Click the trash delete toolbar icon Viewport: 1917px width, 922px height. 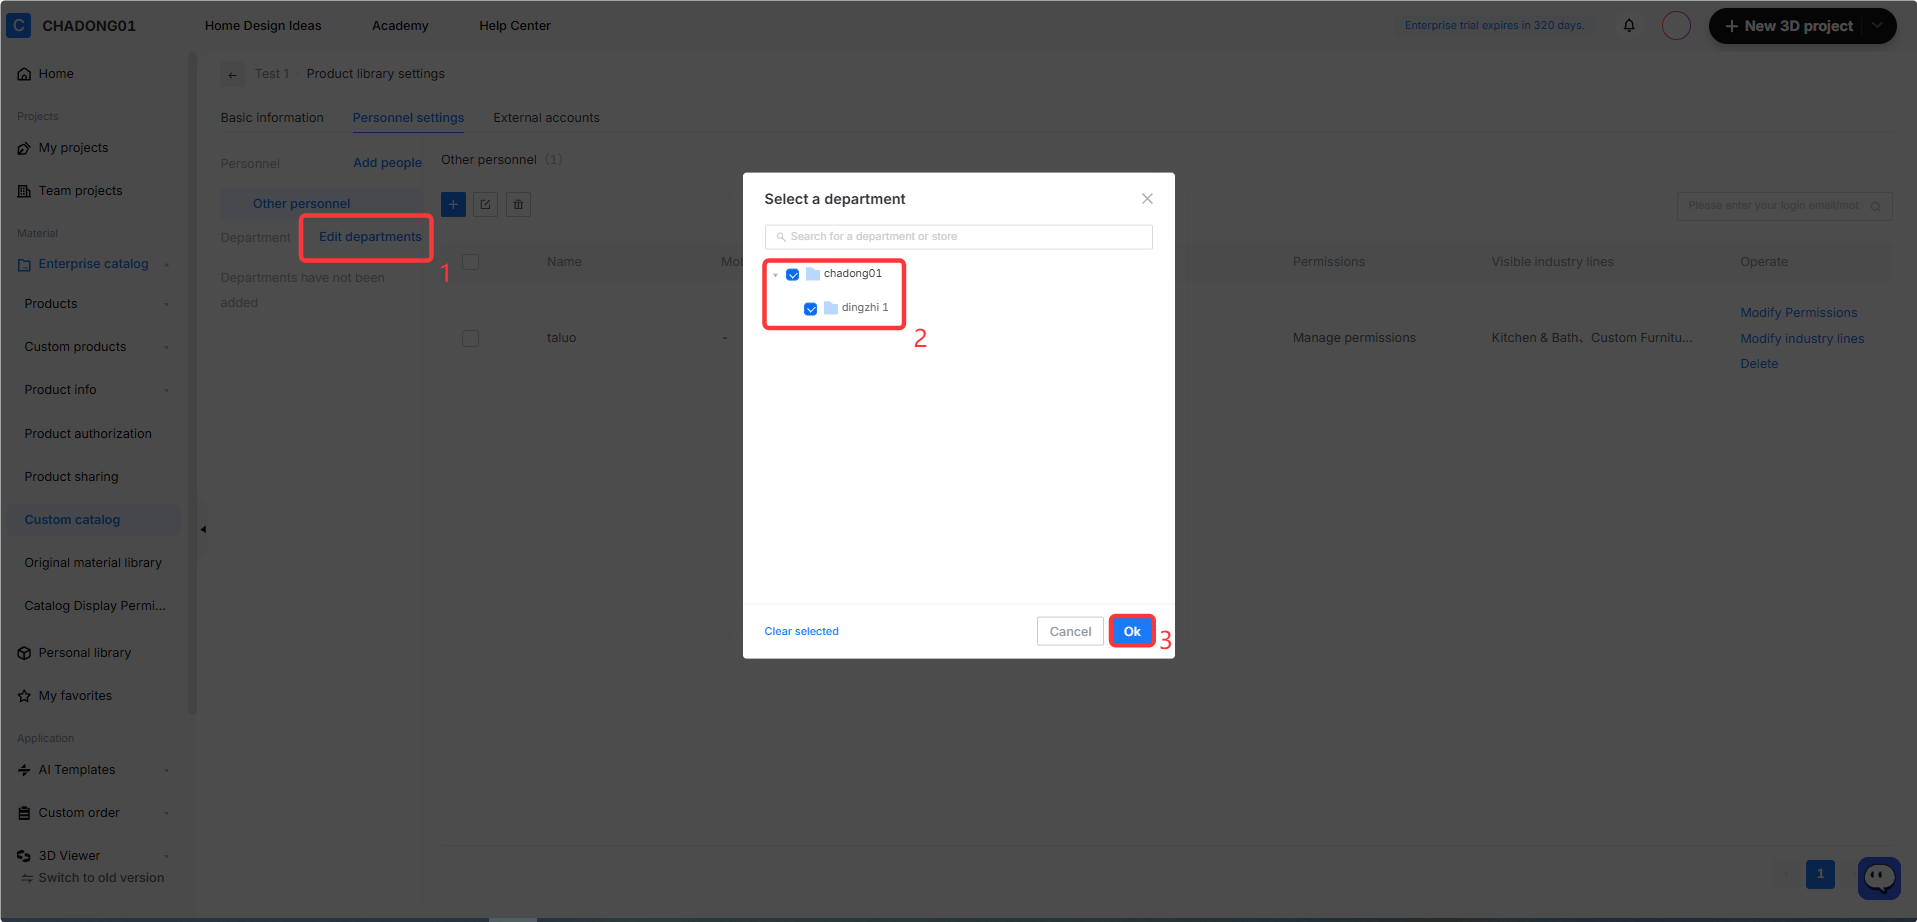point(518,205)
